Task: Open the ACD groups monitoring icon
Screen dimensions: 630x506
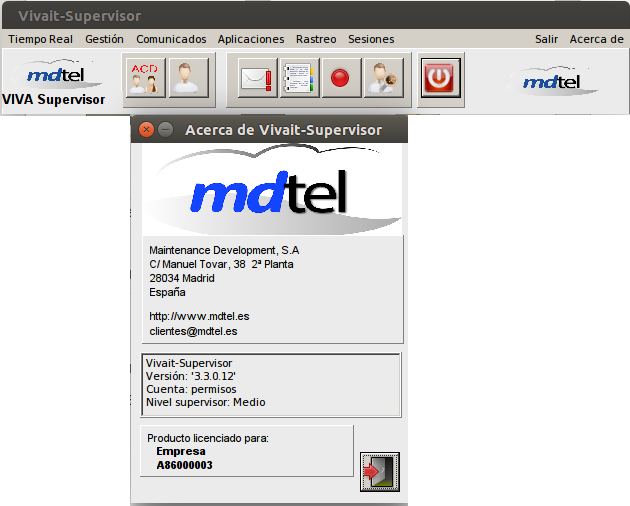Action: (x=145, y=78)
